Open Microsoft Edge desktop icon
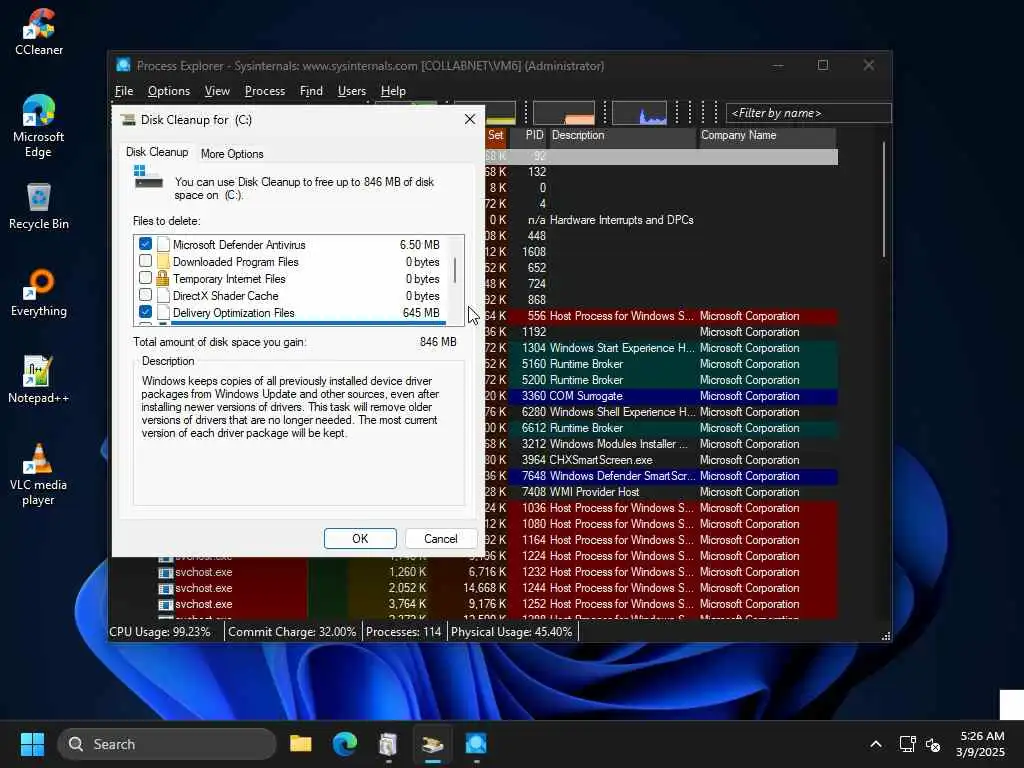 pos(39,126)
